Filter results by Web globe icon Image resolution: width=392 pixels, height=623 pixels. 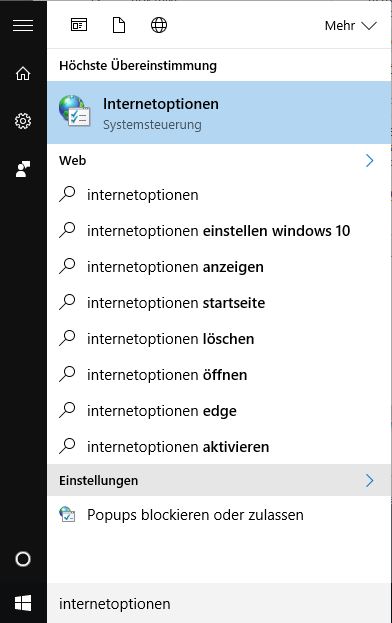coord(159,25)
